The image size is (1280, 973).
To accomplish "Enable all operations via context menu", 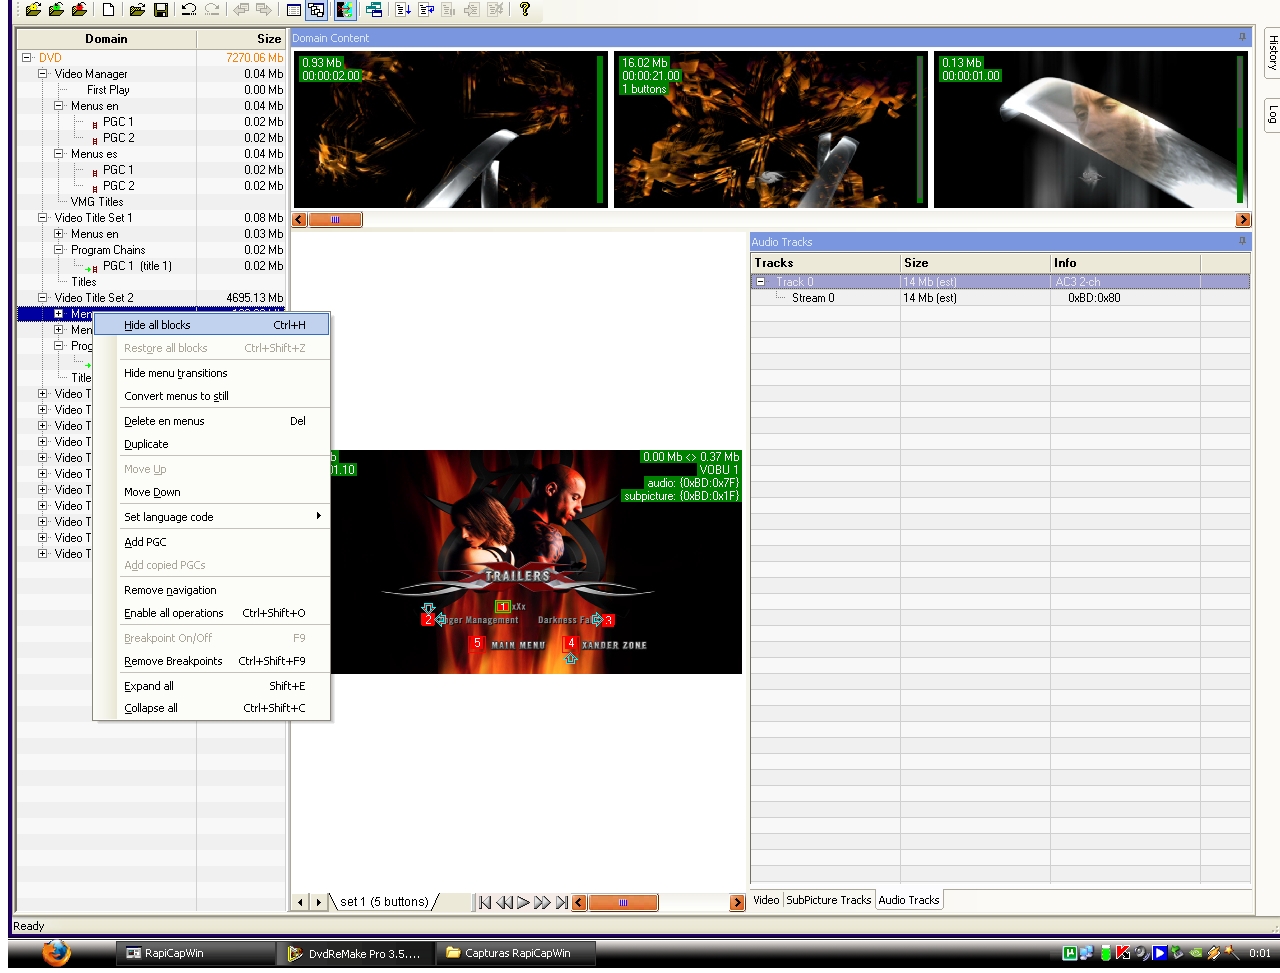I will pyautogui.click(x=211, y=613).
